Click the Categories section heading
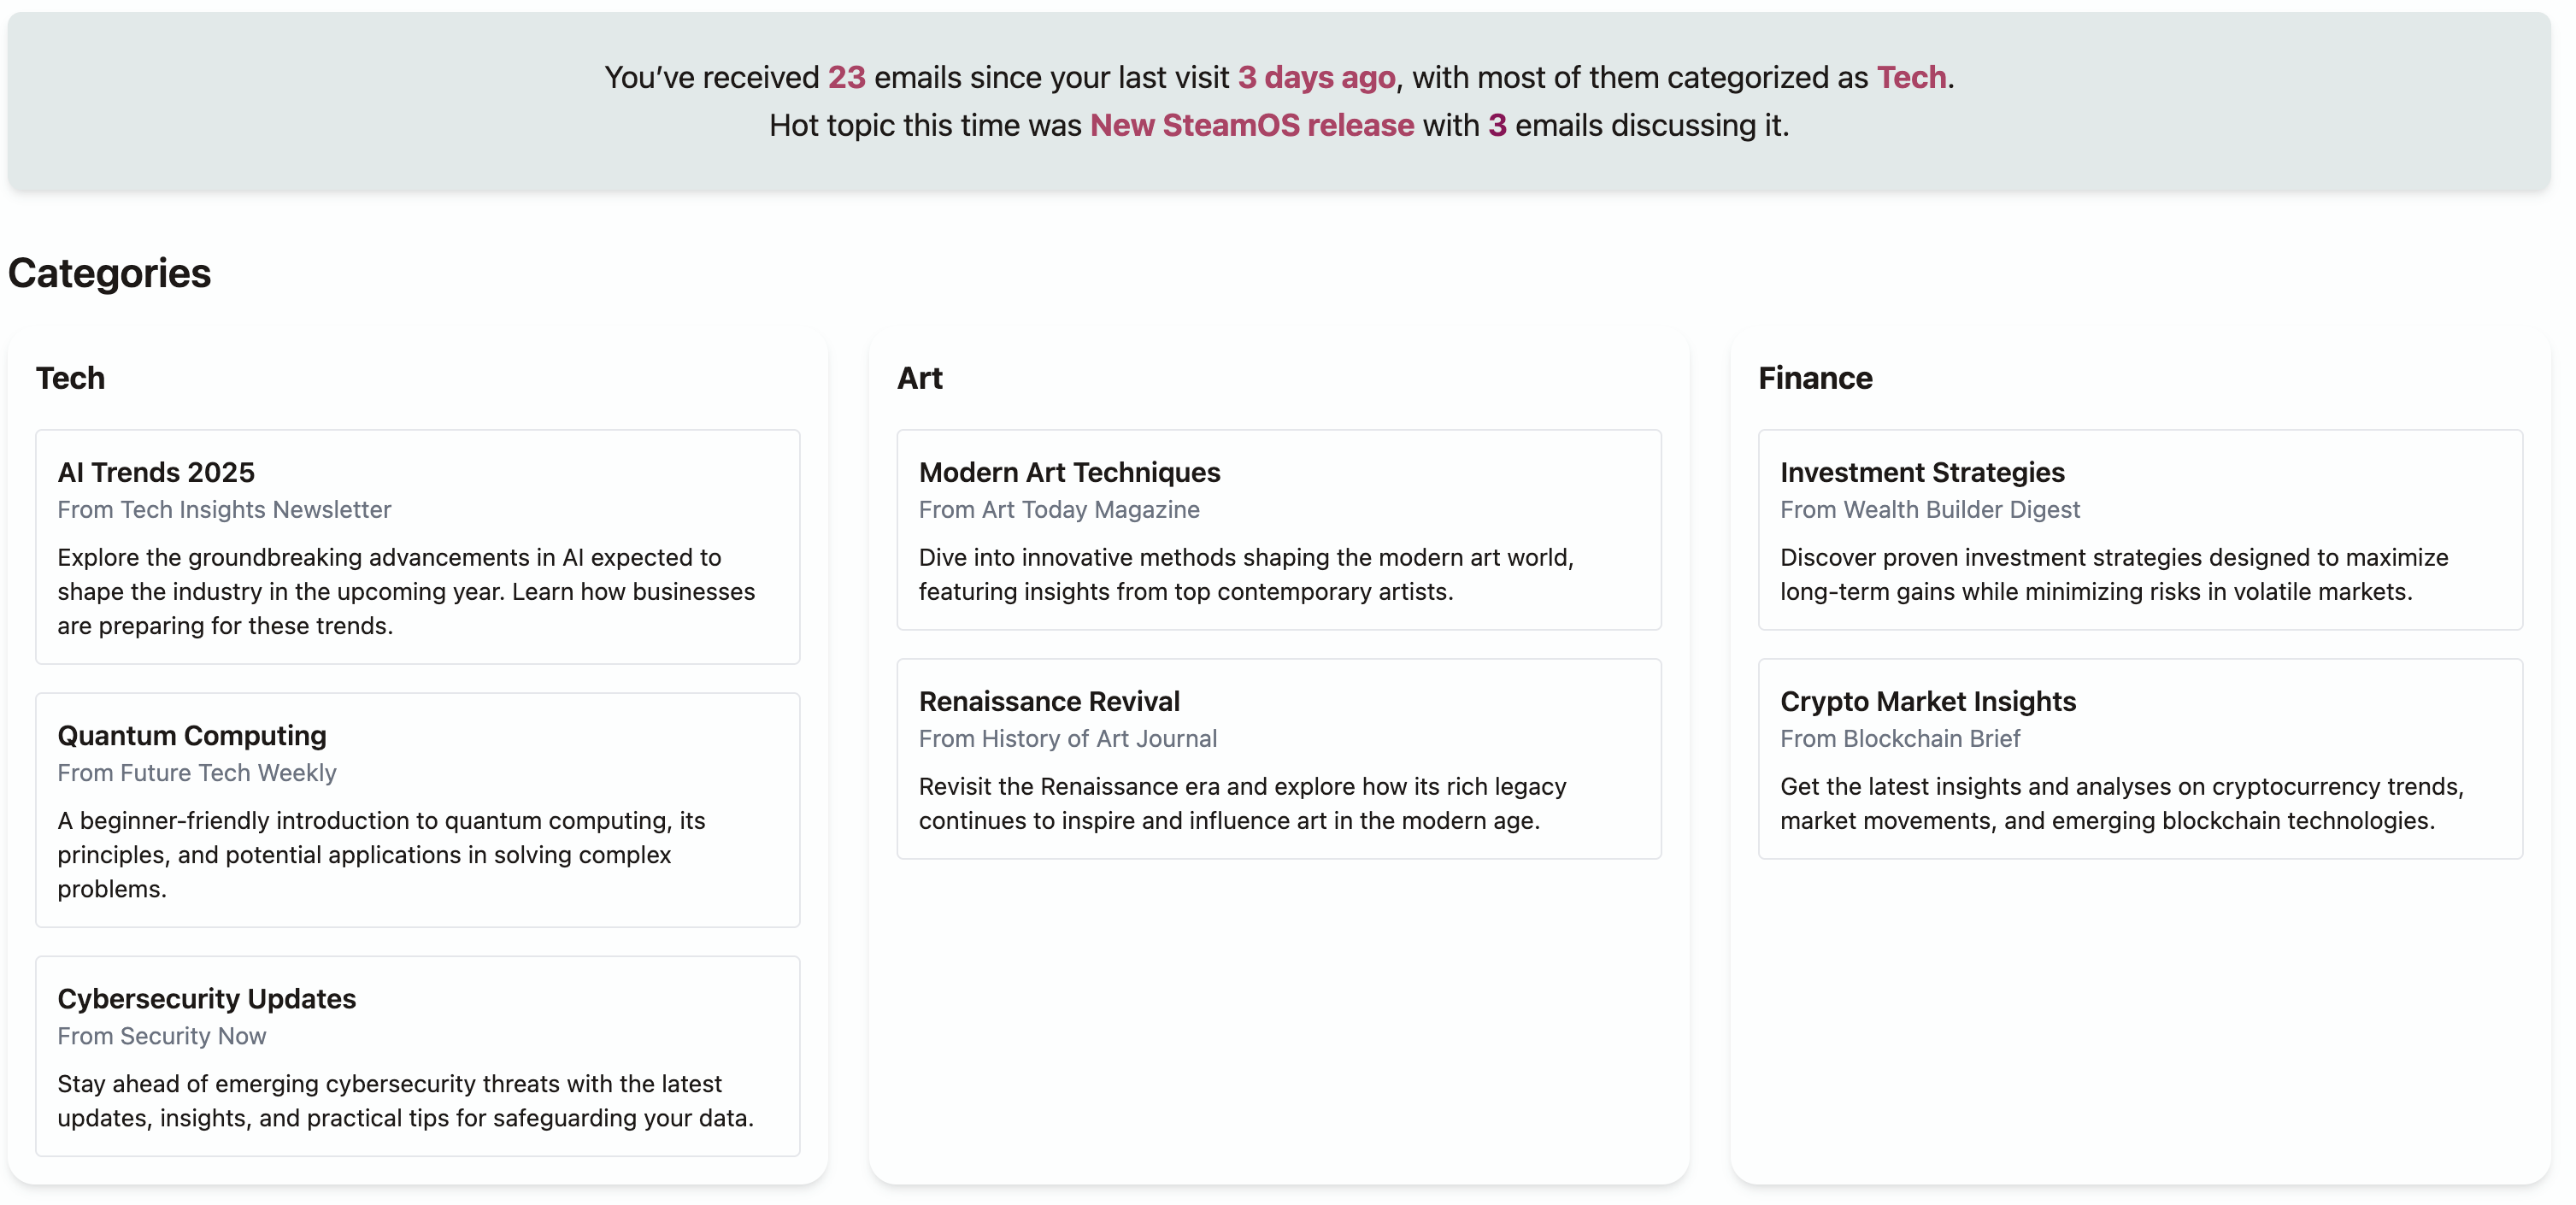2576x1205 pixels. coord(110,273)
